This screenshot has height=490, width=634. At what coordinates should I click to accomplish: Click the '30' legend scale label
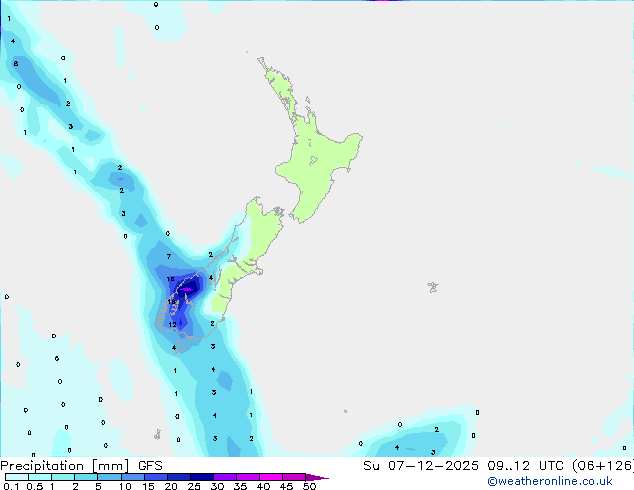(x=217, y=486)
